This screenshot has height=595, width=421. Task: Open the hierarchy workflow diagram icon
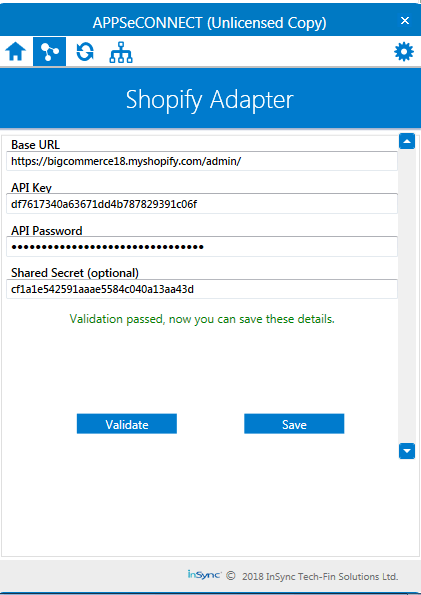[x=121, y=53]
